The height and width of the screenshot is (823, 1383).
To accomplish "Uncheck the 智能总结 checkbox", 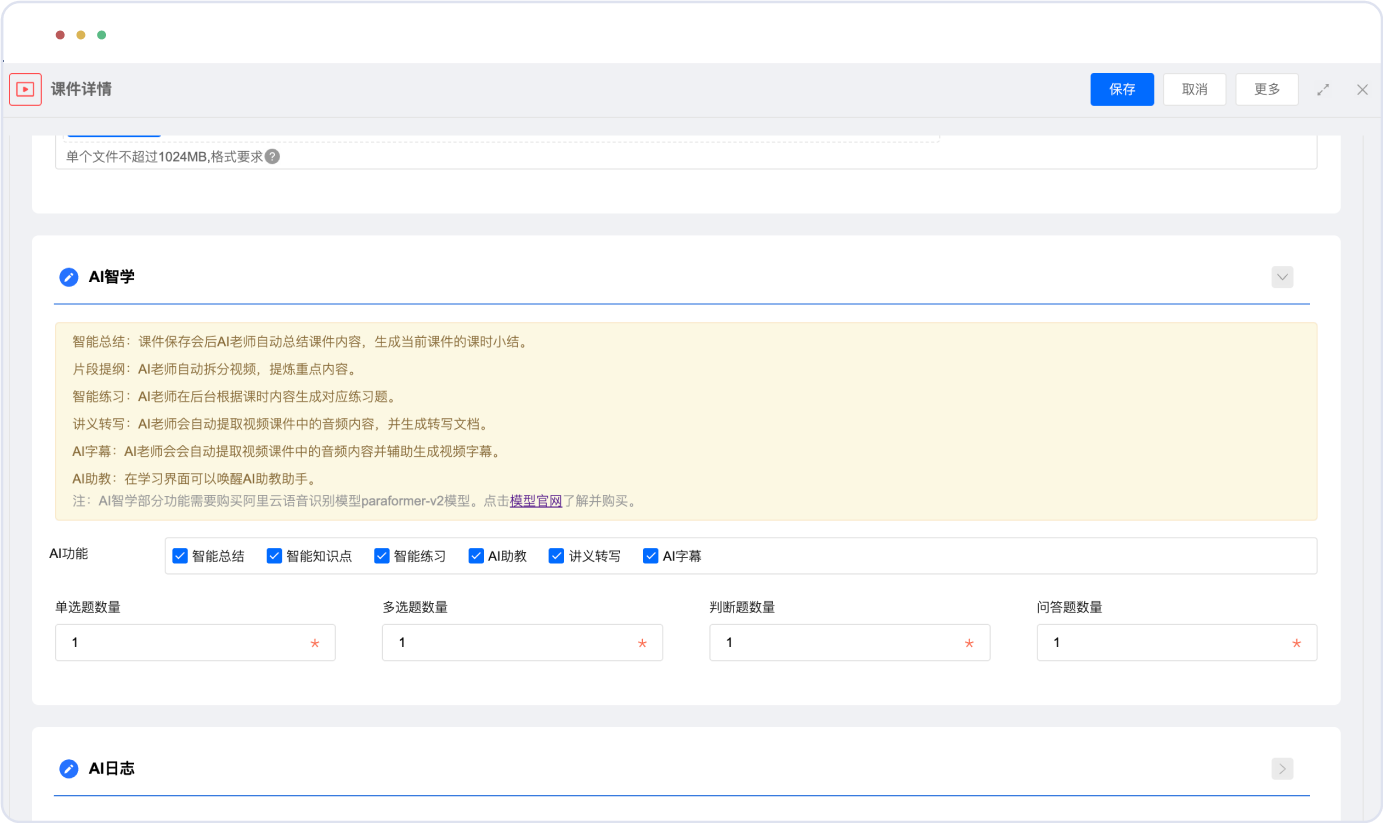I will click(x=180, y=556).
